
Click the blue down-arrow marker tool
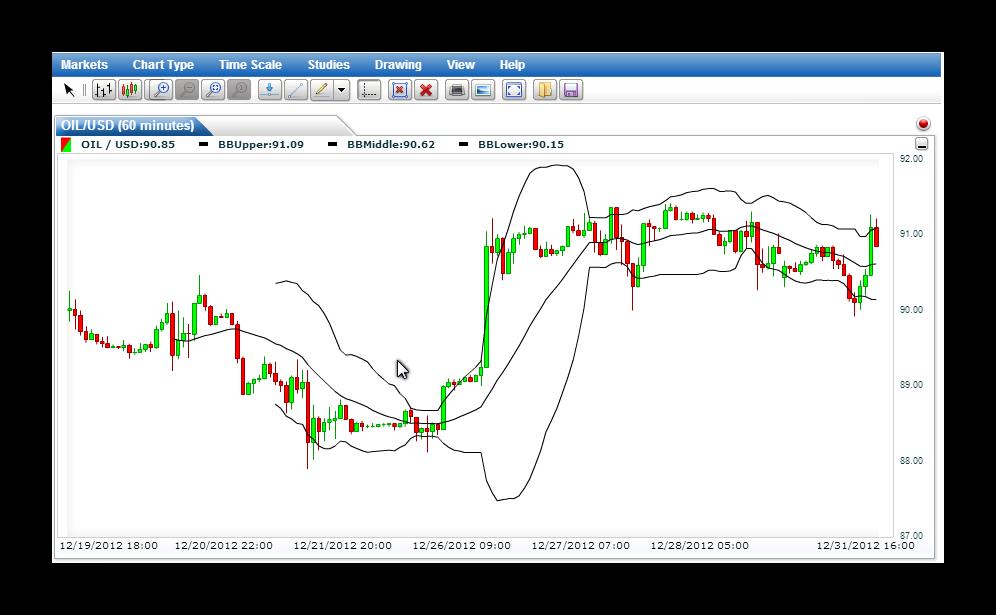point(270,90)
